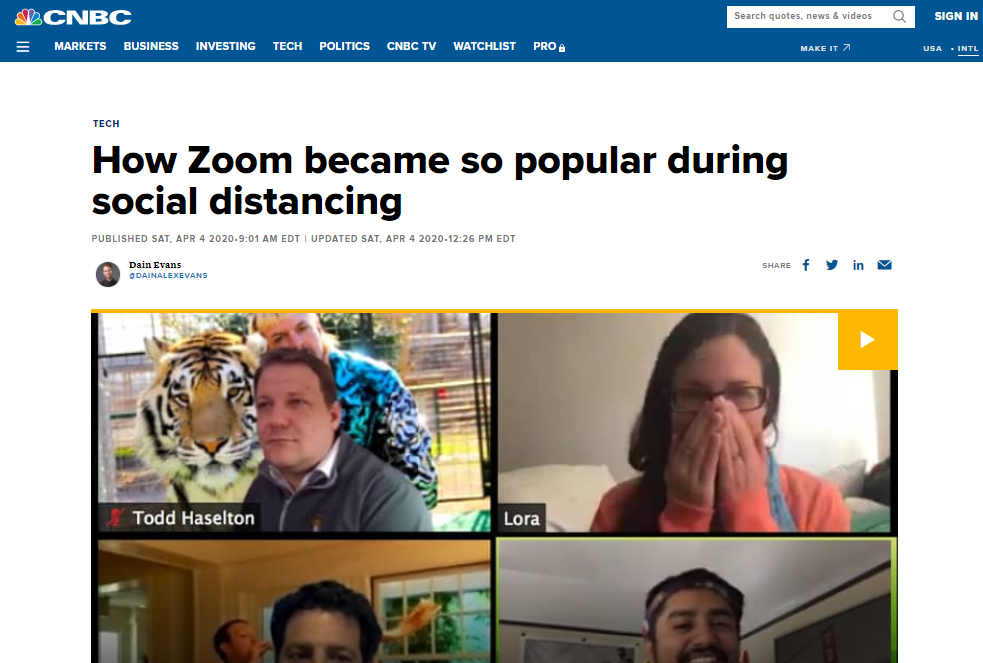Share article on Twitter
The height and width of the screenshot is (663, 983).
[832, 265]
